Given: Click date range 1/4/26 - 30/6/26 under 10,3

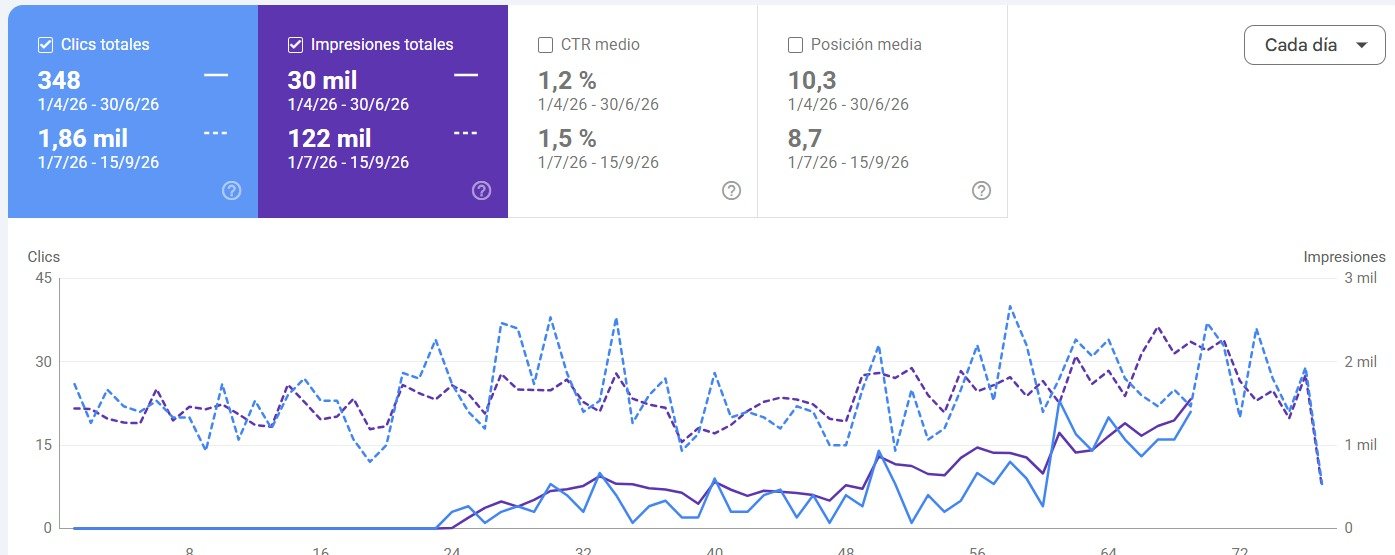Looking at the screenshot, I should (848, 104).
